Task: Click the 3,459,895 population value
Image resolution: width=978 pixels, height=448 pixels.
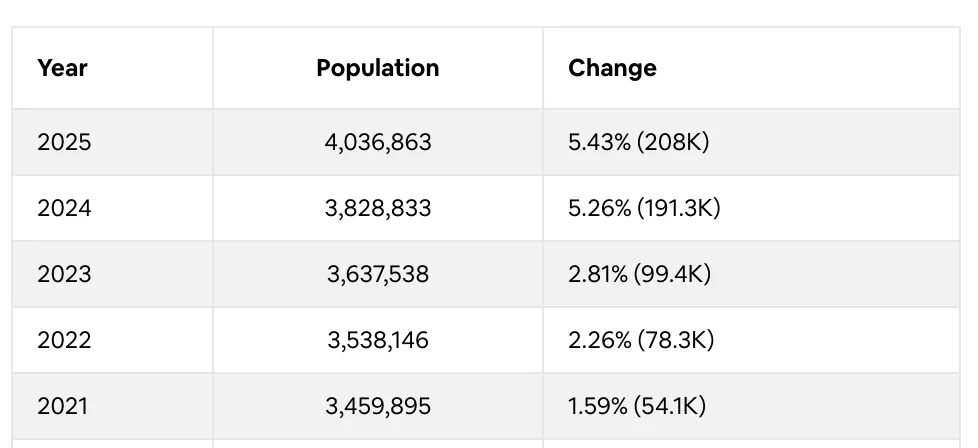Action: coord(378,406)
